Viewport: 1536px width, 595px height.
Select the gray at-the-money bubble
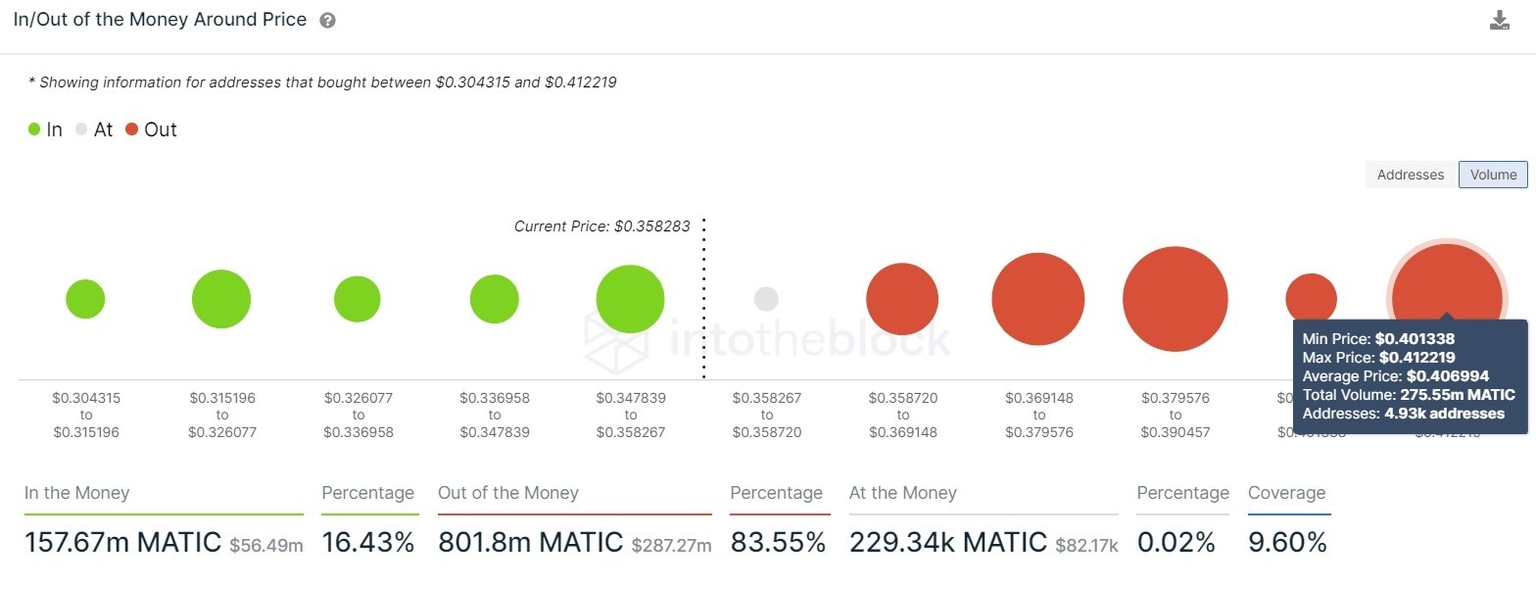(766, 297)
